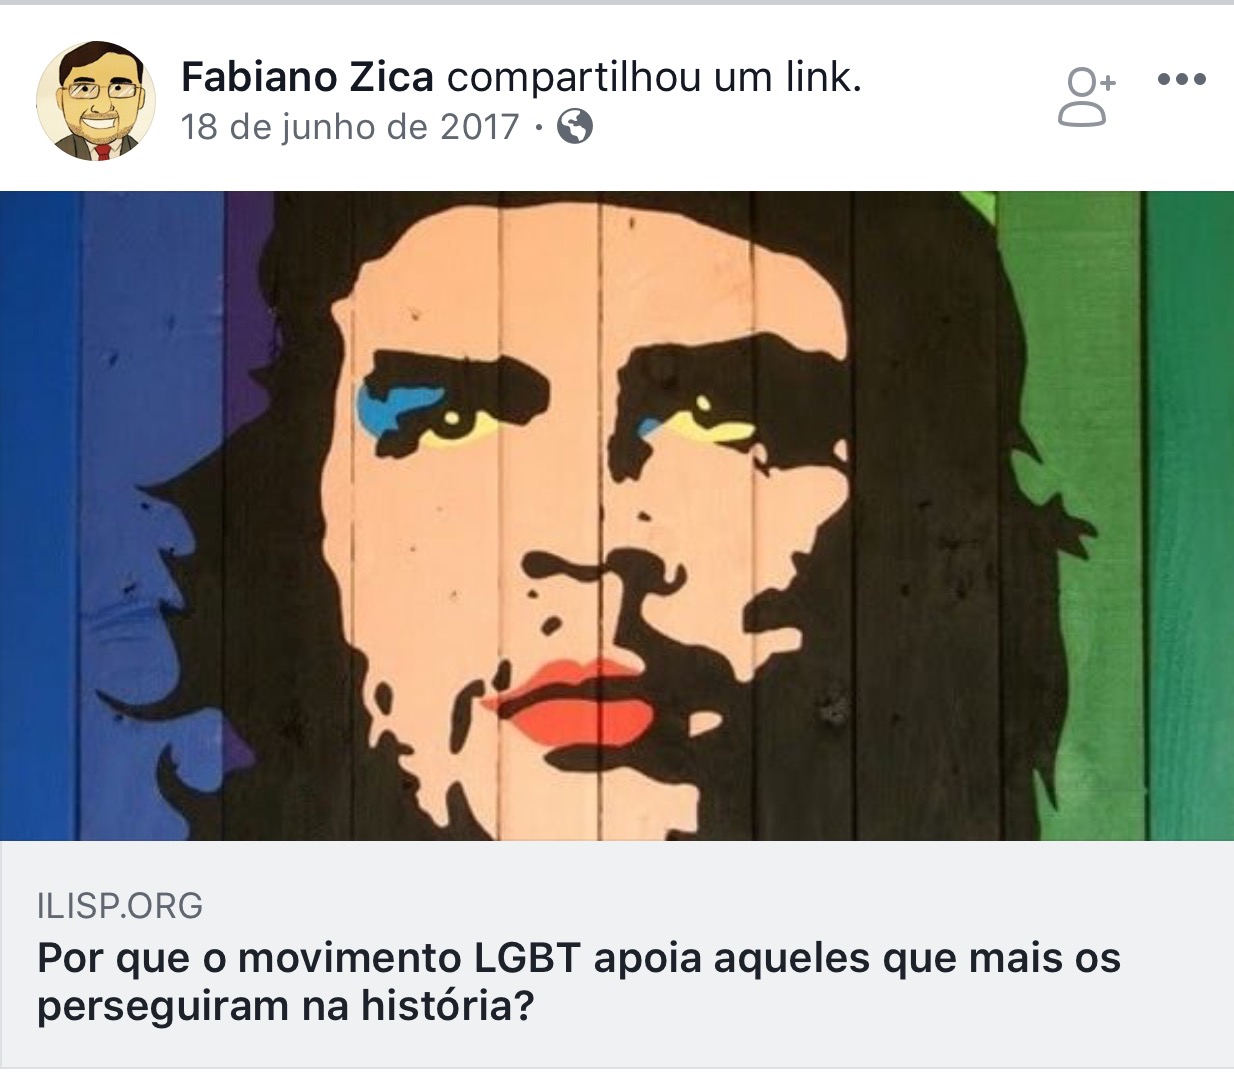1234x1089 pixels.
Task: Click the ILISP.ORG source domain label
Action: pyautogui.click(x=120, y=906)
